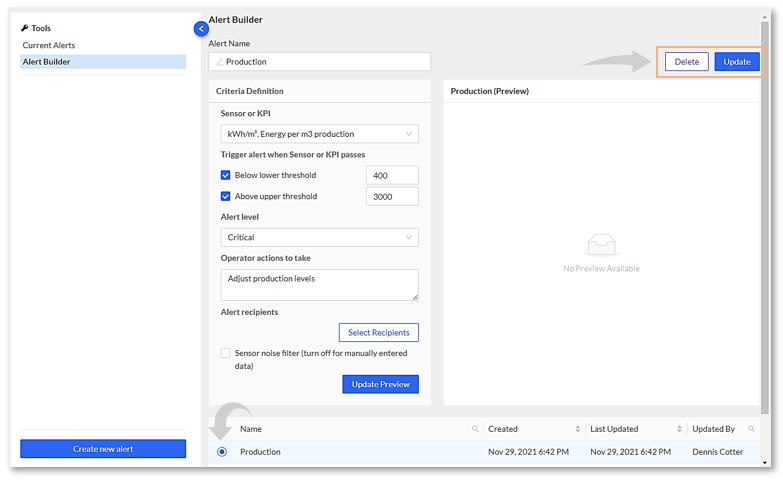
Task: Enable the Sensor noise filter checkbox
Action: point(226,353)
